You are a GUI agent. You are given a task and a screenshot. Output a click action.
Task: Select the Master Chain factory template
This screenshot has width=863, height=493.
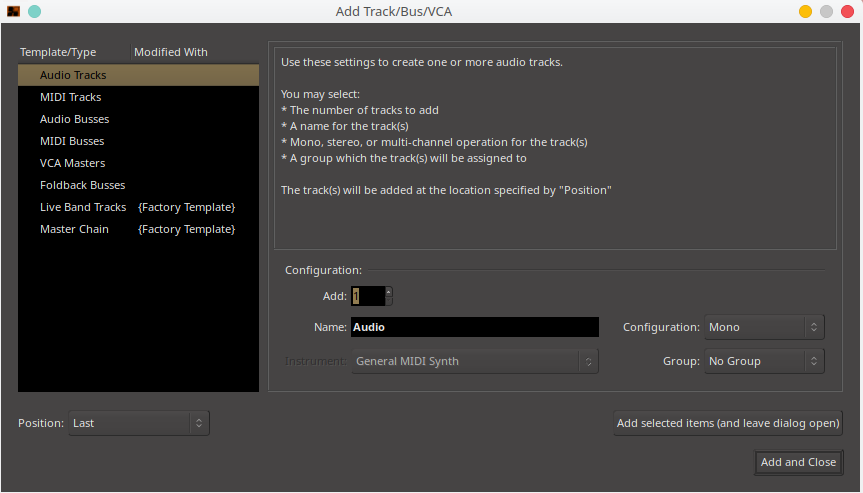74,229
